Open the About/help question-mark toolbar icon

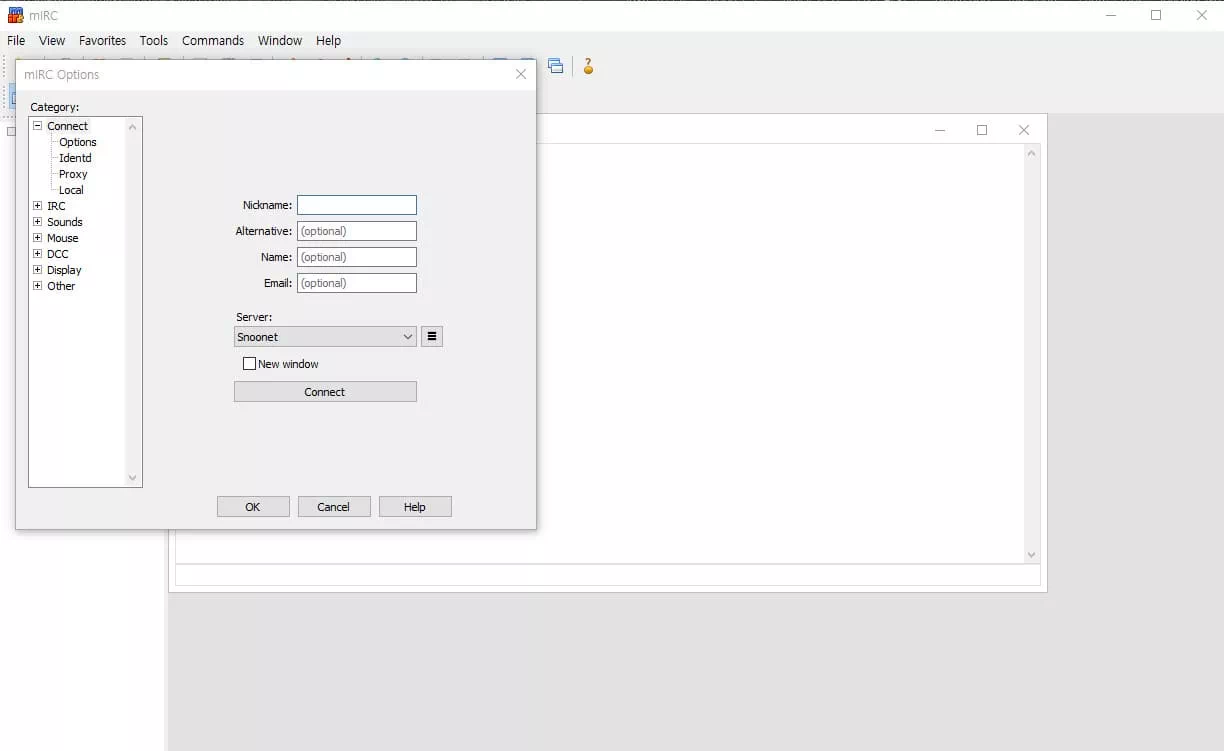tap(588, 66)
